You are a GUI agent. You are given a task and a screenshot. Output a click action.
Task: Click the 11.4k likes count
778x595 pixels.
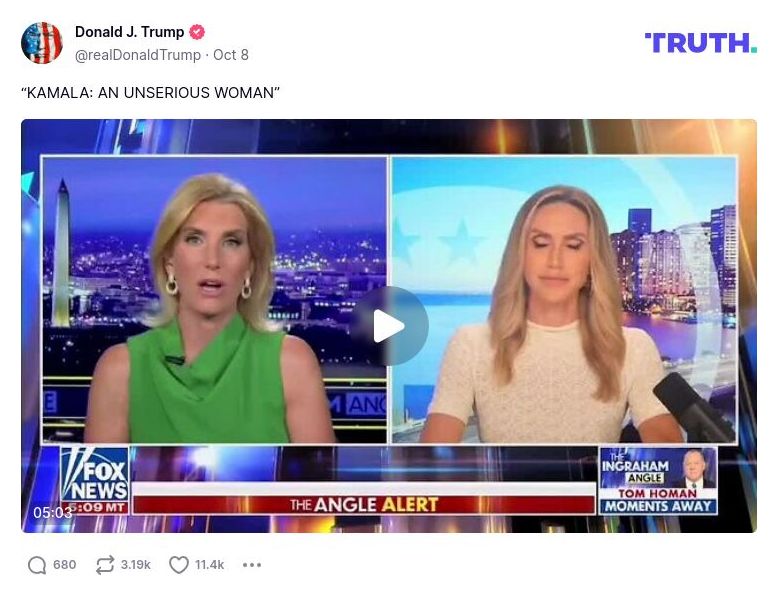[x=209, y=565]
